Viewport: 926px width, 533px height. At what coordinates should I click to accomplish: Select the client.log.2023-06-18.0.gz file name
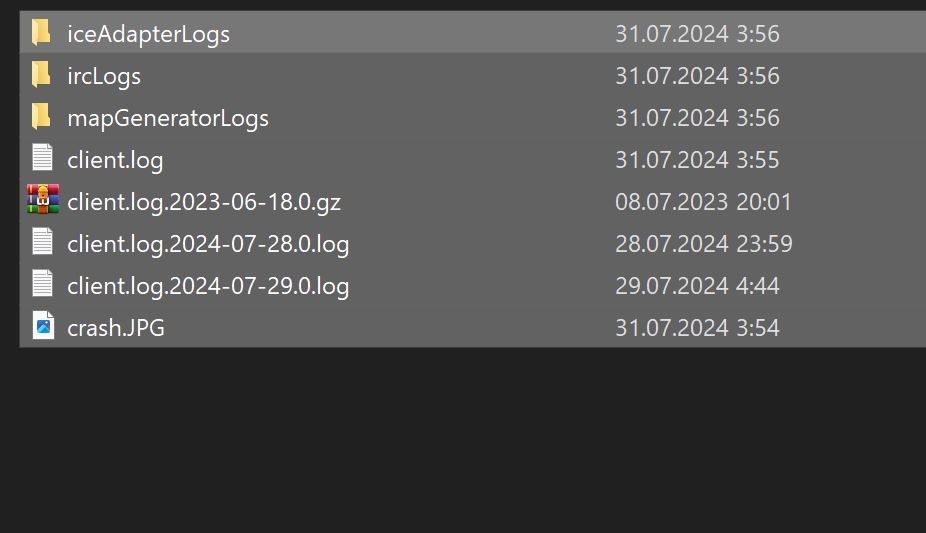click(204, 202)
